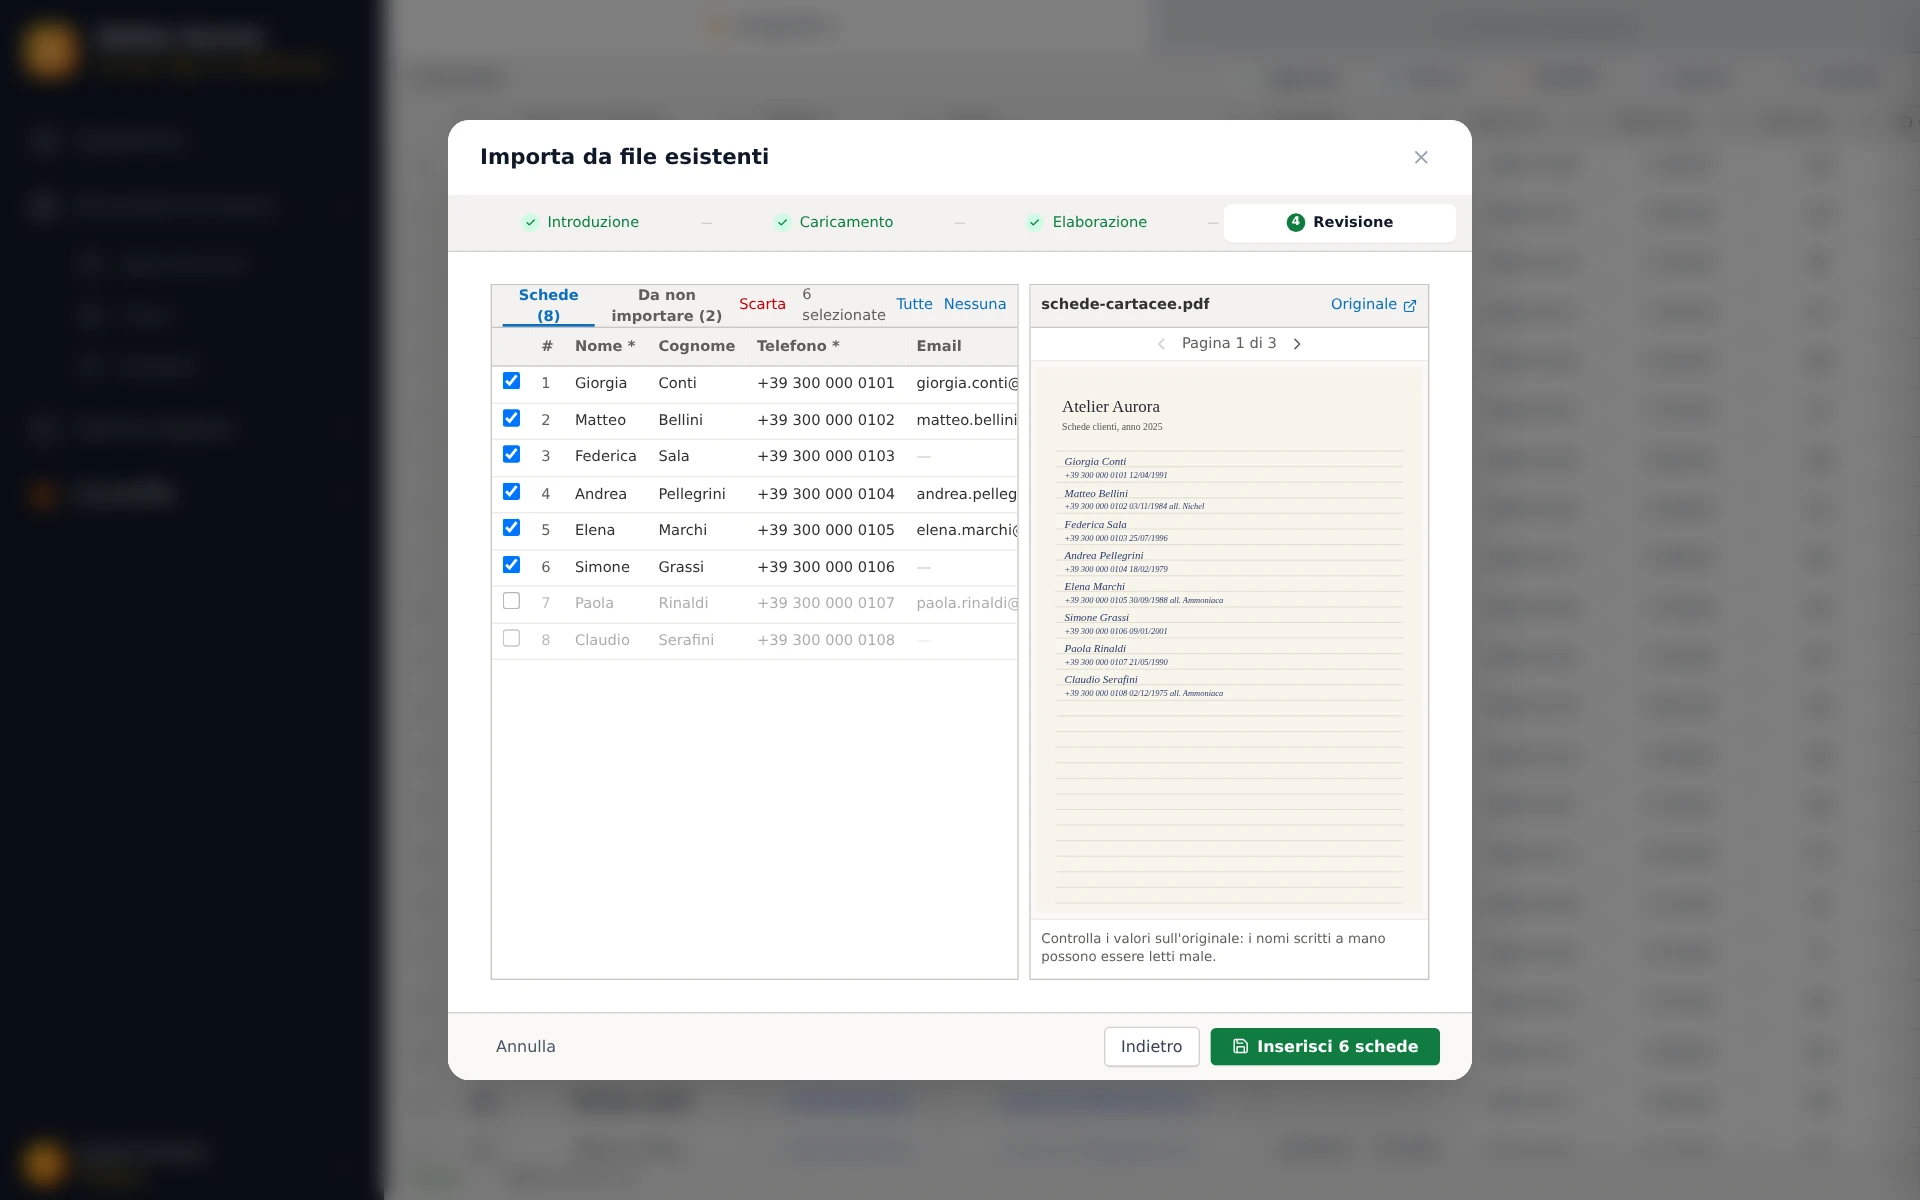Uncheck the Andrea Pellegrini row checkbox
1920x1200 pixels.
click(511, 491)
